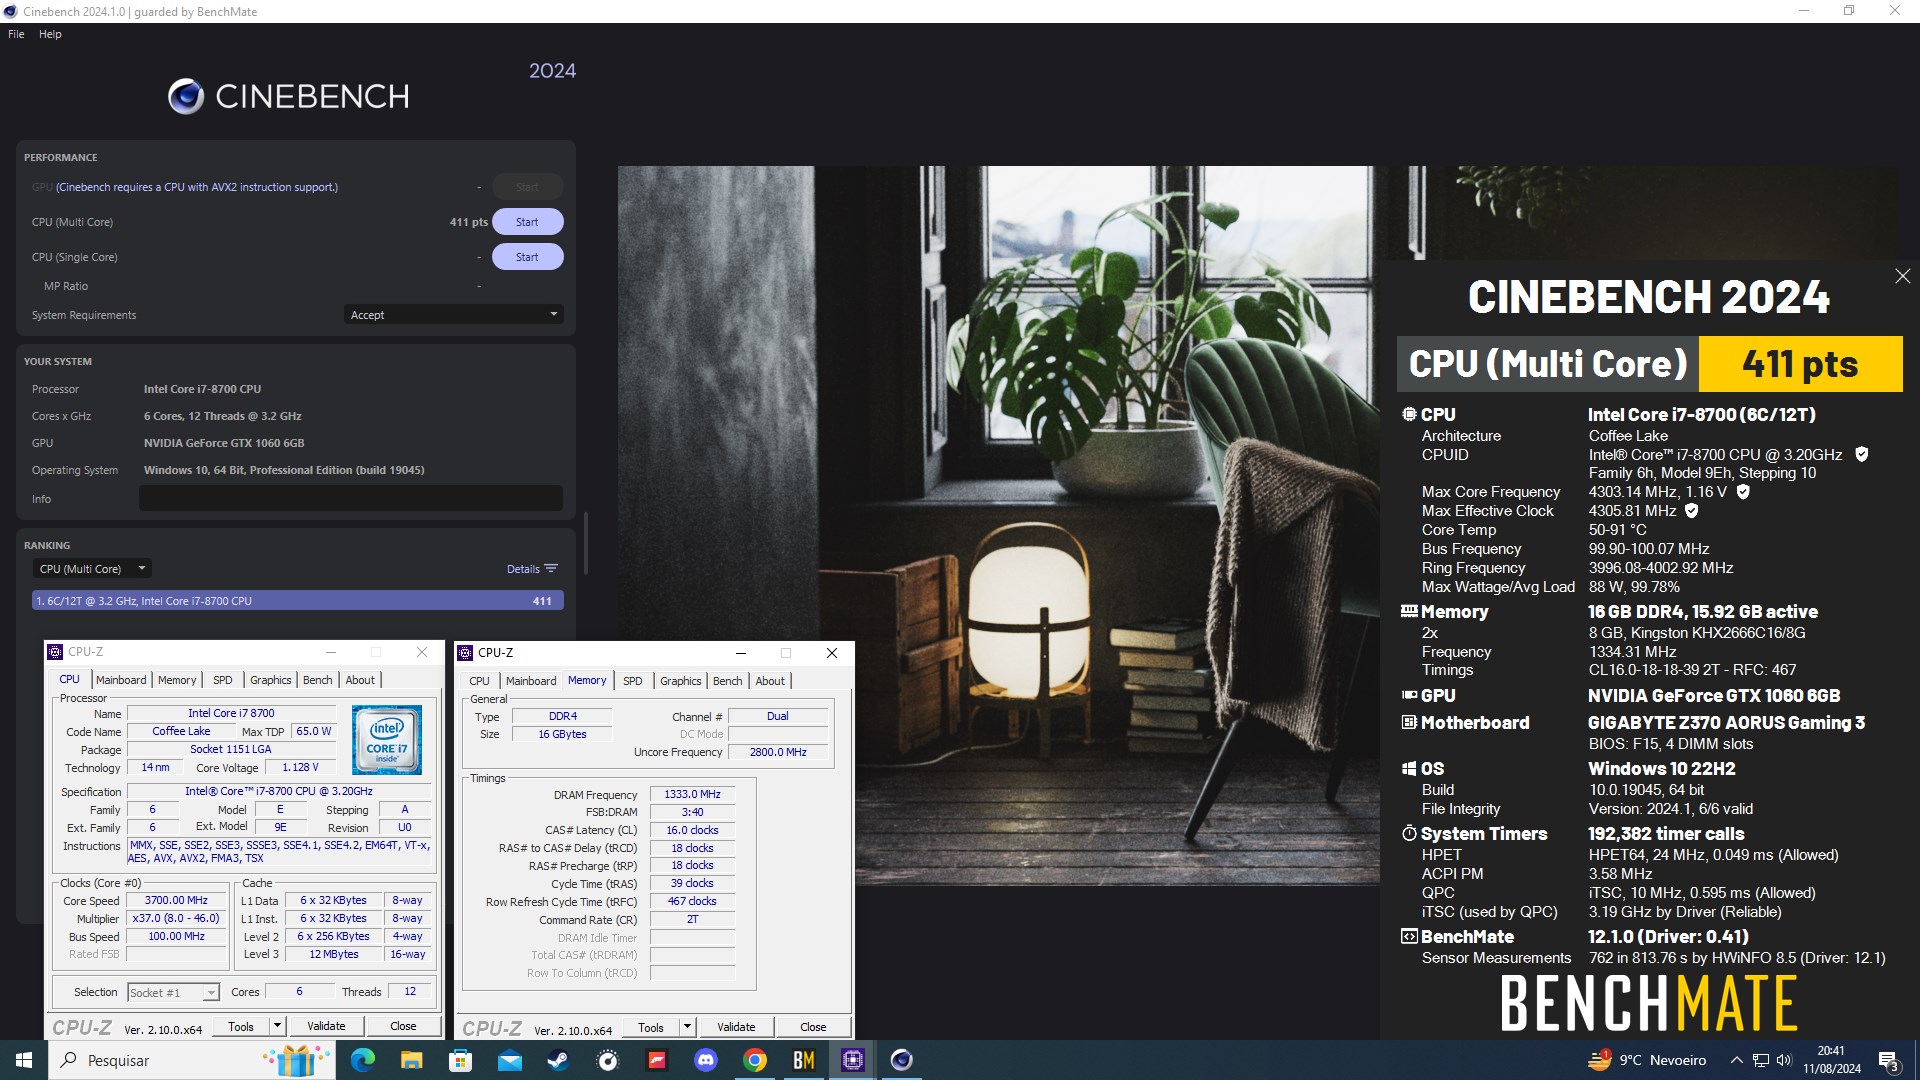The width and height of the screenshot is (1920, 1080).
Task: Minimize the right CPU-Z window
Action: [x=741, y=653]
